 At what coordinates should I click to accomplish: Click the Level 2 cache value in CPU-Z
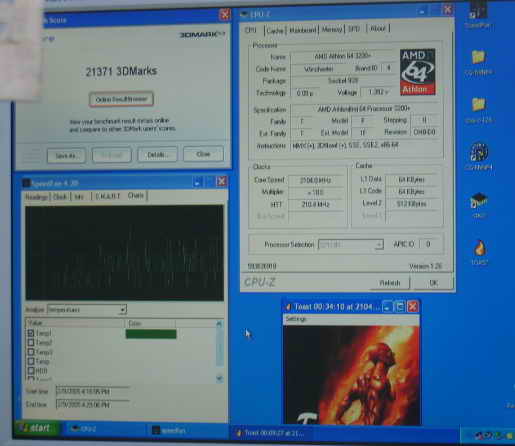pyautogui.click(x=411, y=204)
